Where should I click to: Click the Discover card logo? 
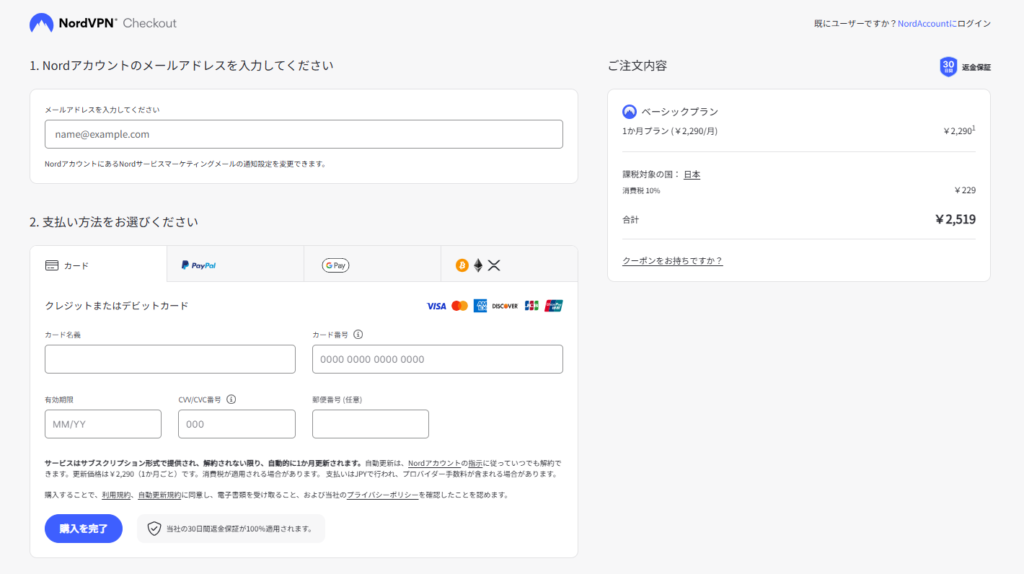pos(505,306)
